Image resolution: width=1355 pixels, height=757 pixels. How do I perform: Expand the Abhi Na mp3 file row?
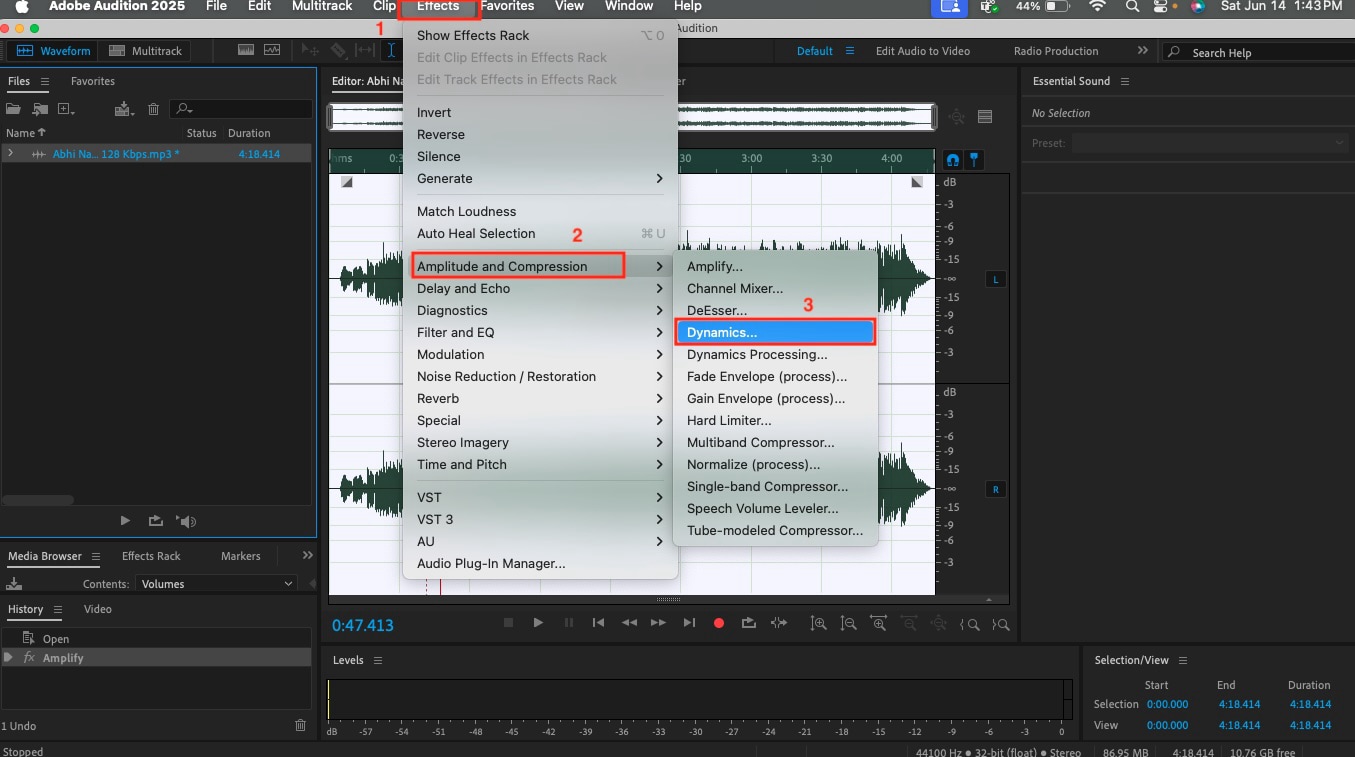[x=10, y=153]
